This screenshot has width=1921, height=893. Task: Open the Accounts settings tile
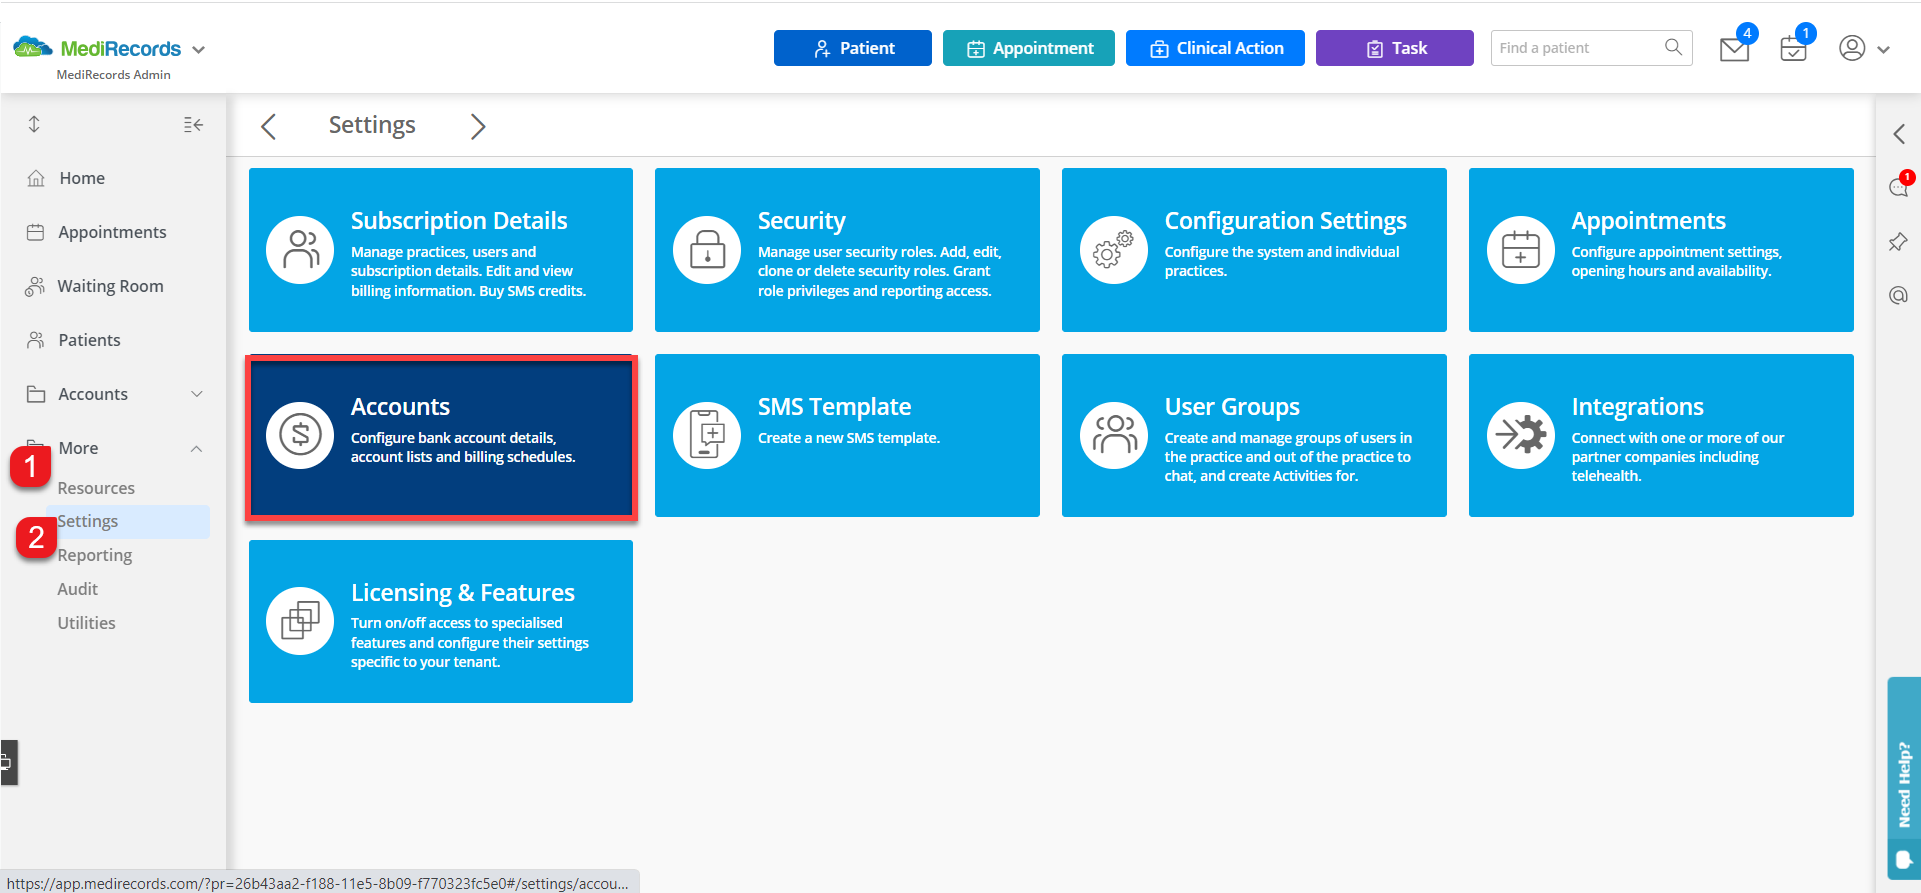[441, 436]
